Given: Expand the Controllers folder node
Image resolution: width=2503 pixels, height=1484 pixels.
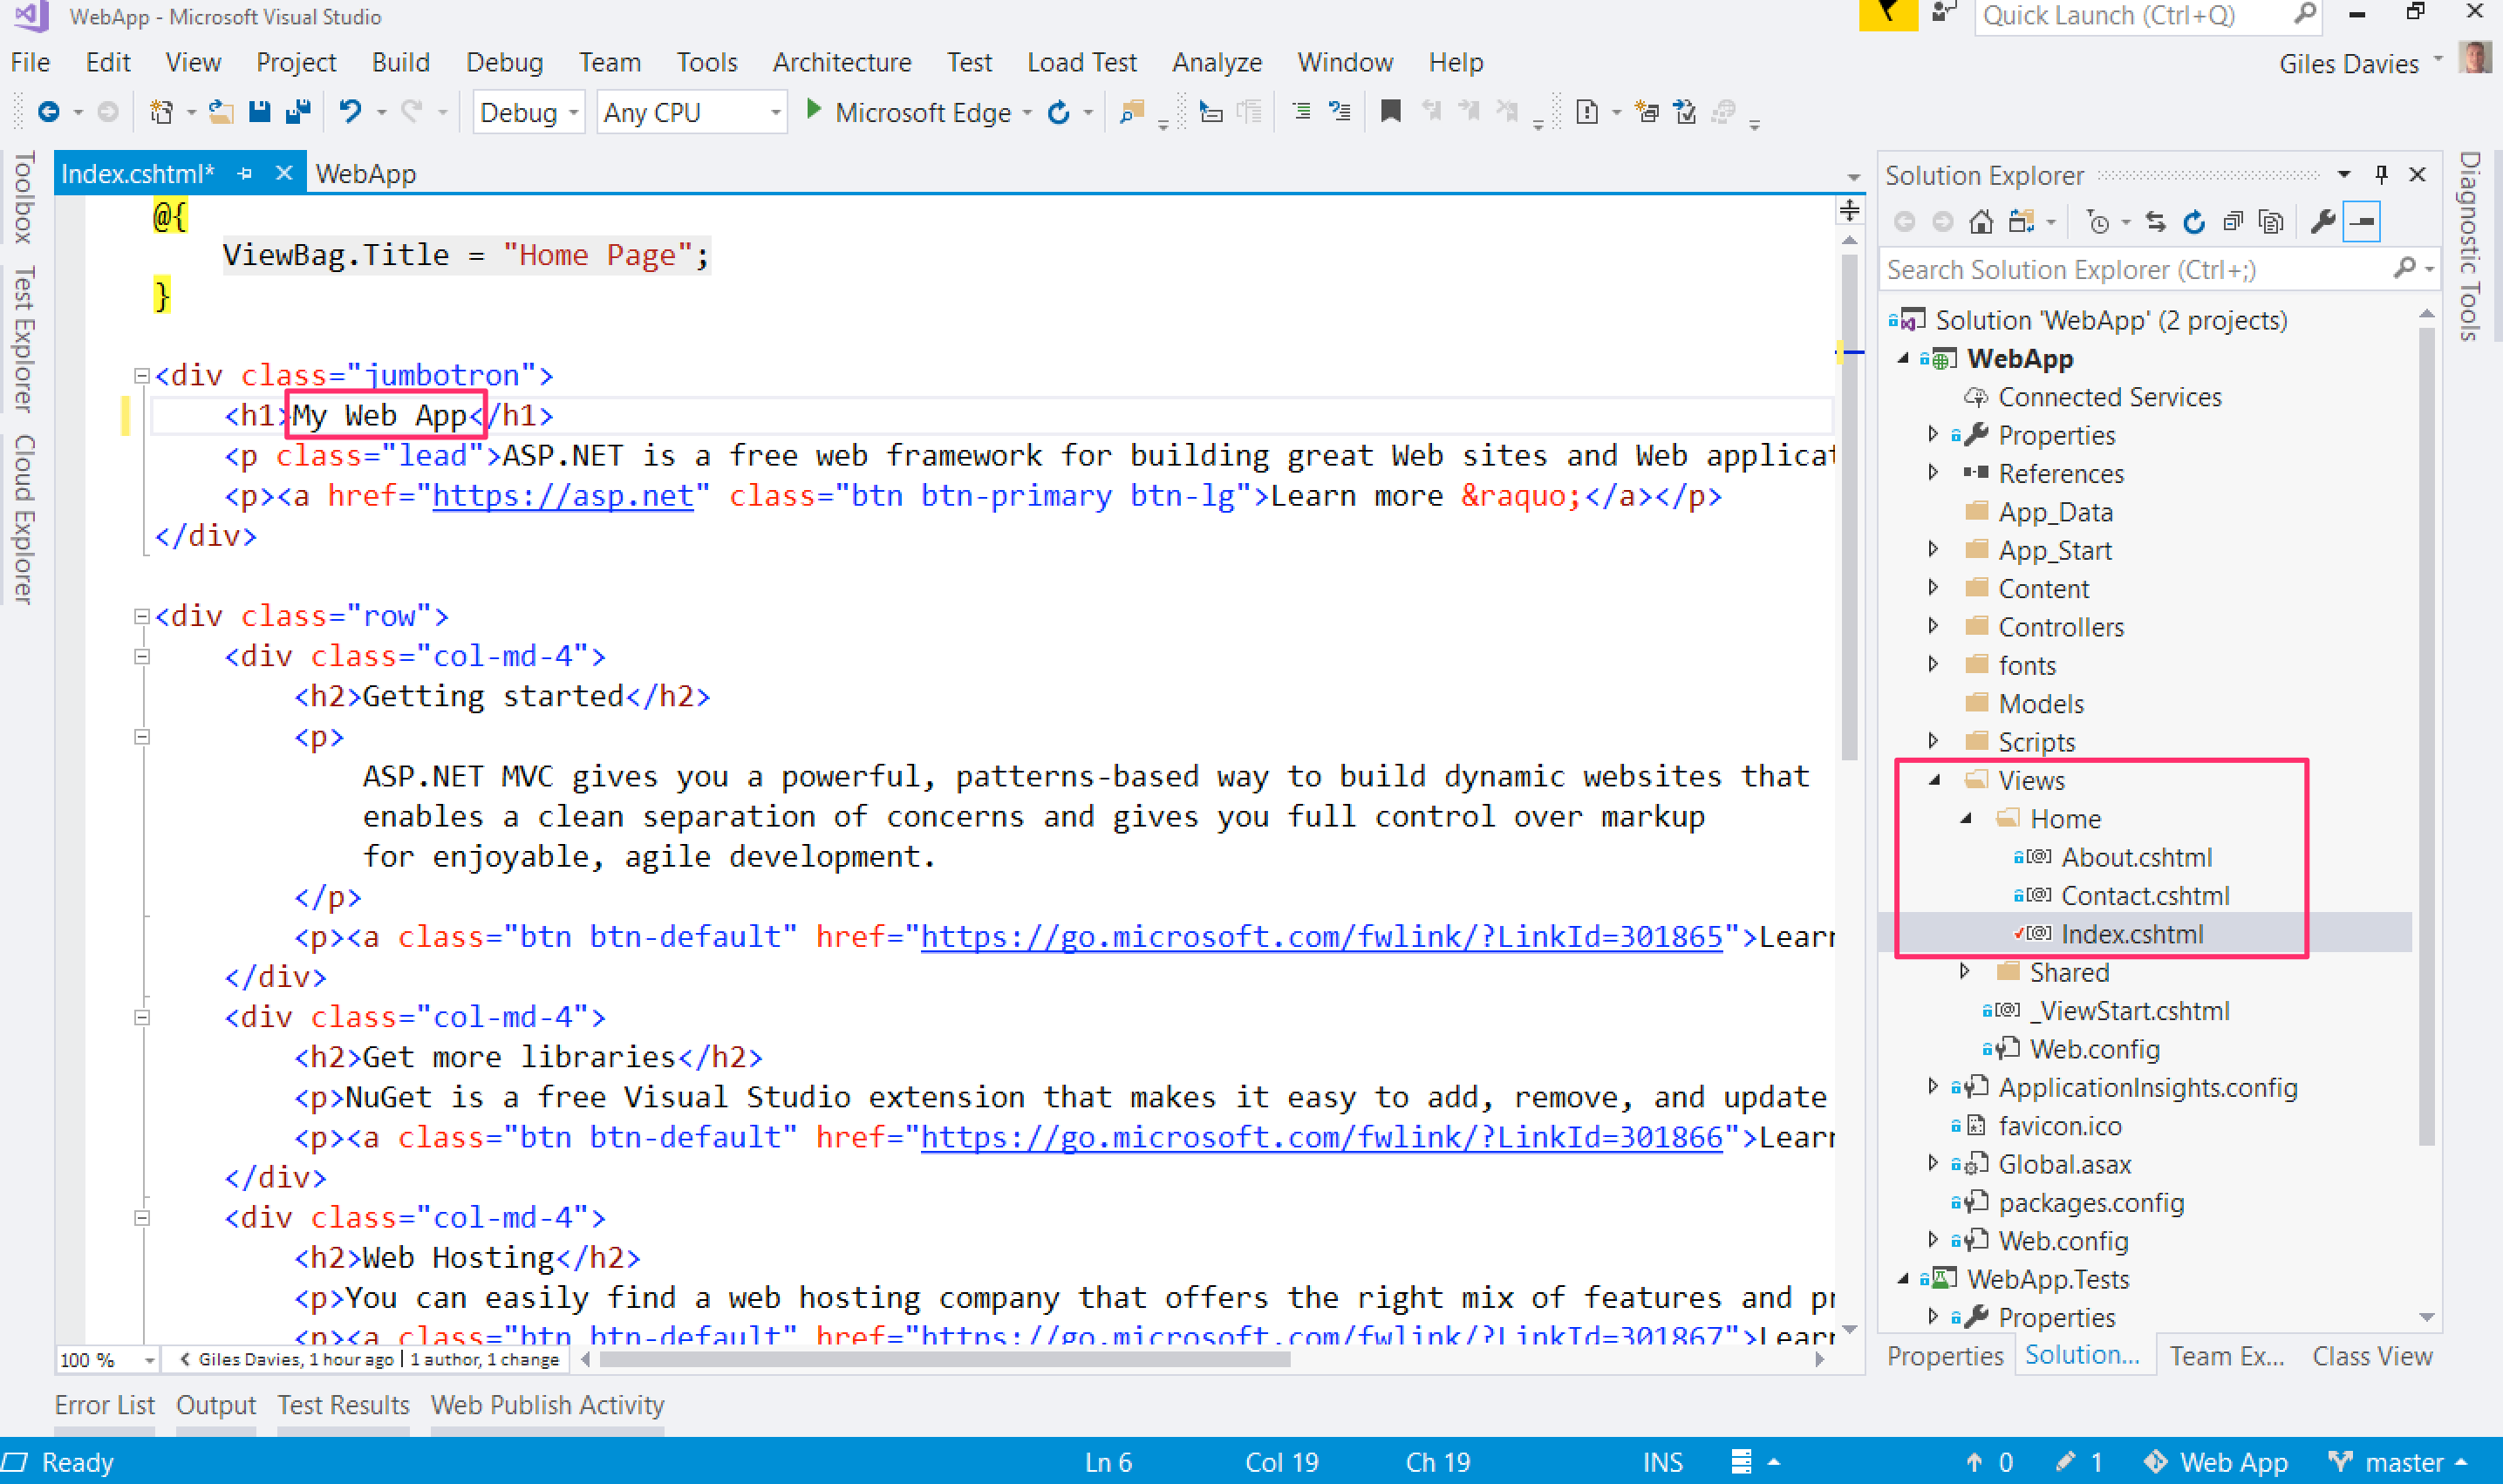Looking at the screenshot, I should pyautogui.click(x=1933, y=627).
